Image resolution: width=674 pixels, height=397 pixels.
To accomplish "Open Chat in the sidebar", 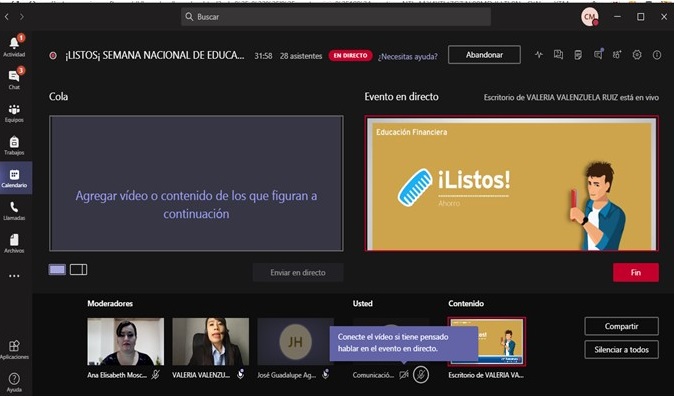I will (14, 79).
